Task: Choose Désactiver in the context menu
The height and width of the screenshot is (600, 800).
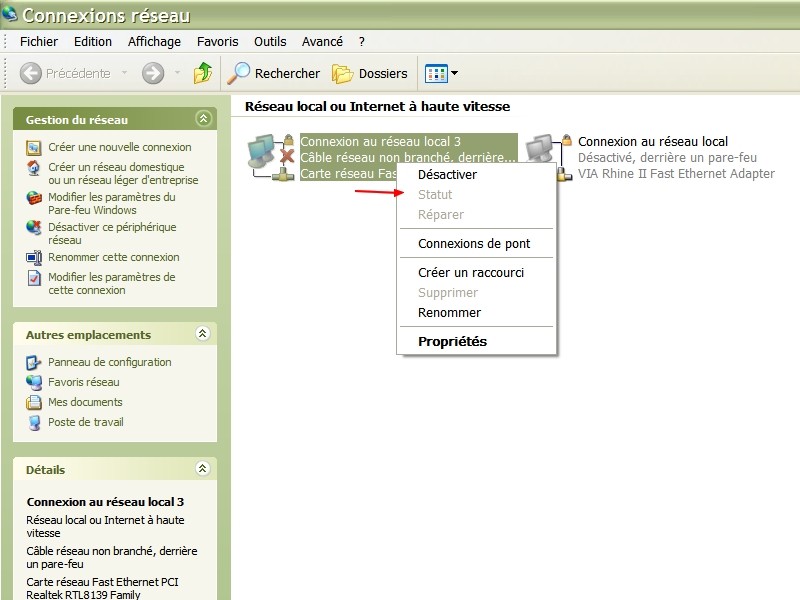Action: click(447, 175)
